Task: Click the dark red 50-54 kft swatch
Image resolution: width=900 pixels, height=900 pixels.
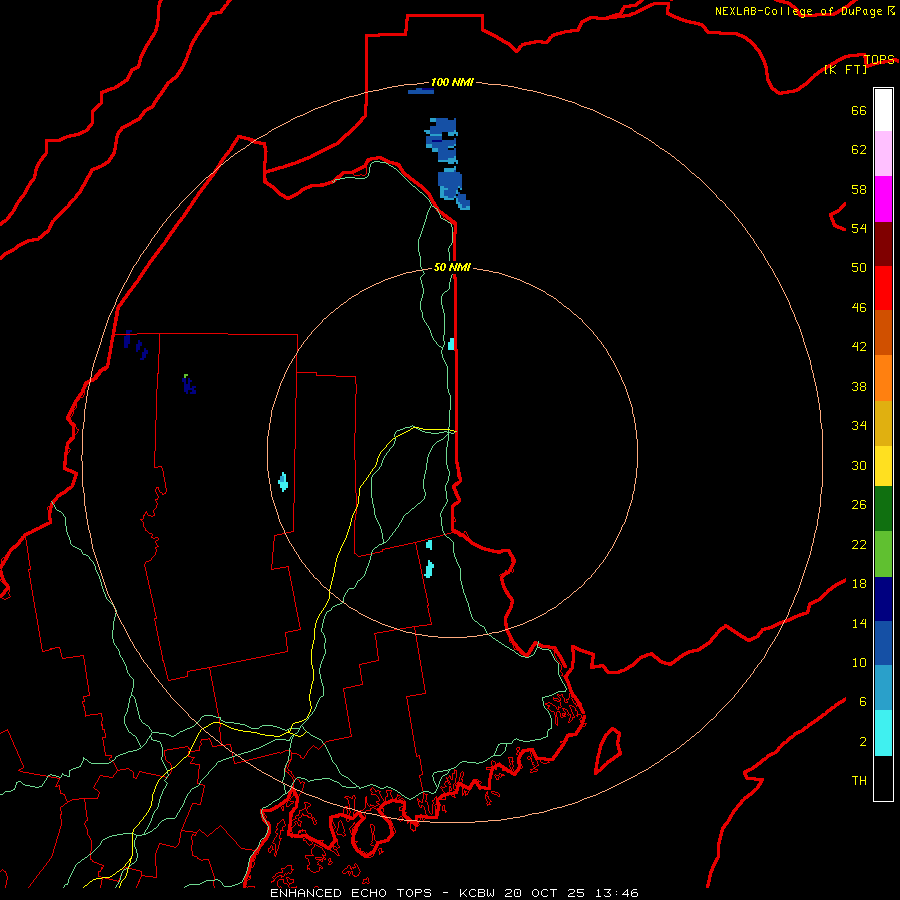Action: [x=883, y=244]
